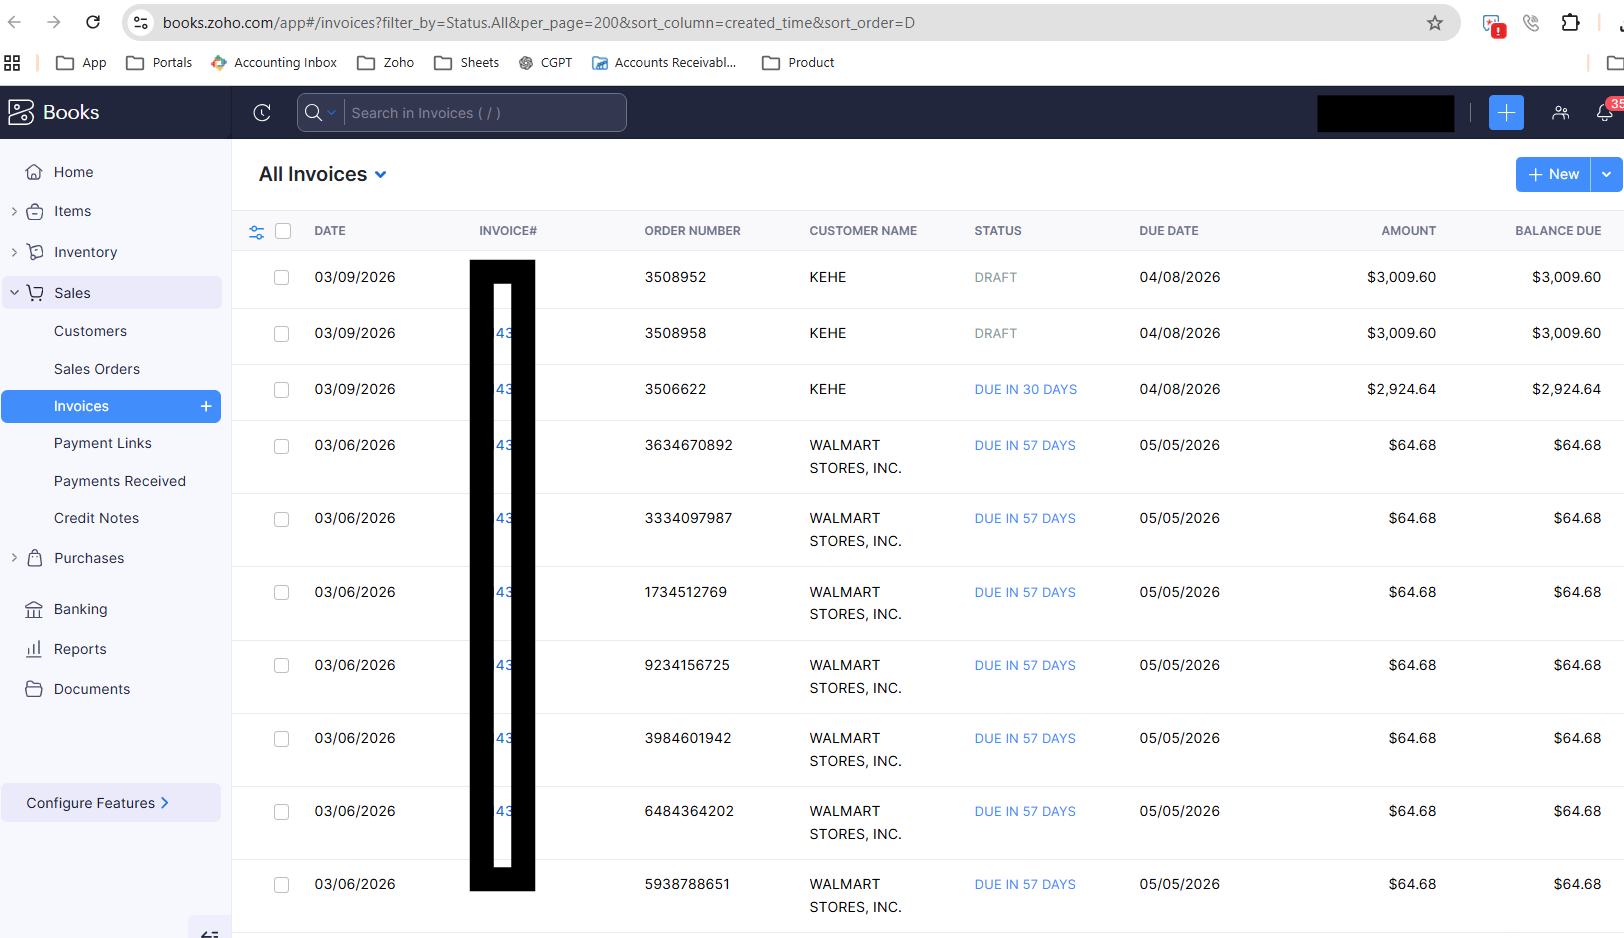This screenshot has width=1624, height=938.
Task: Select the invoice for order 3506622
Action: (282, 390)
